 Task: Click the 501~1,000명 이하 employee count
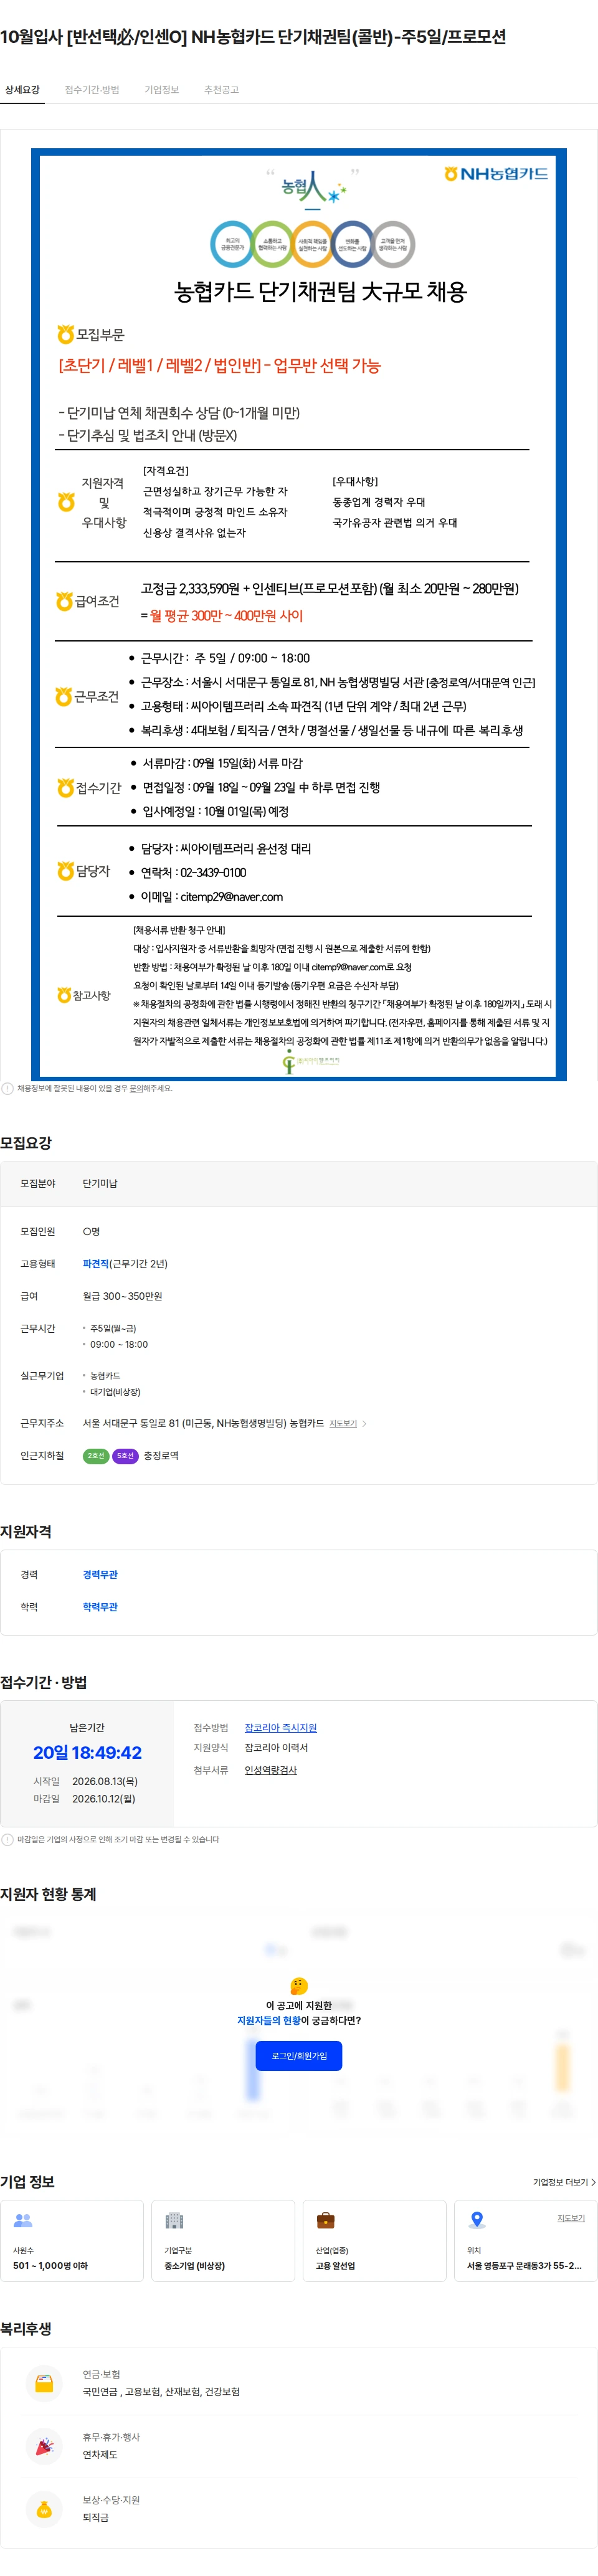pos(50,2266)
